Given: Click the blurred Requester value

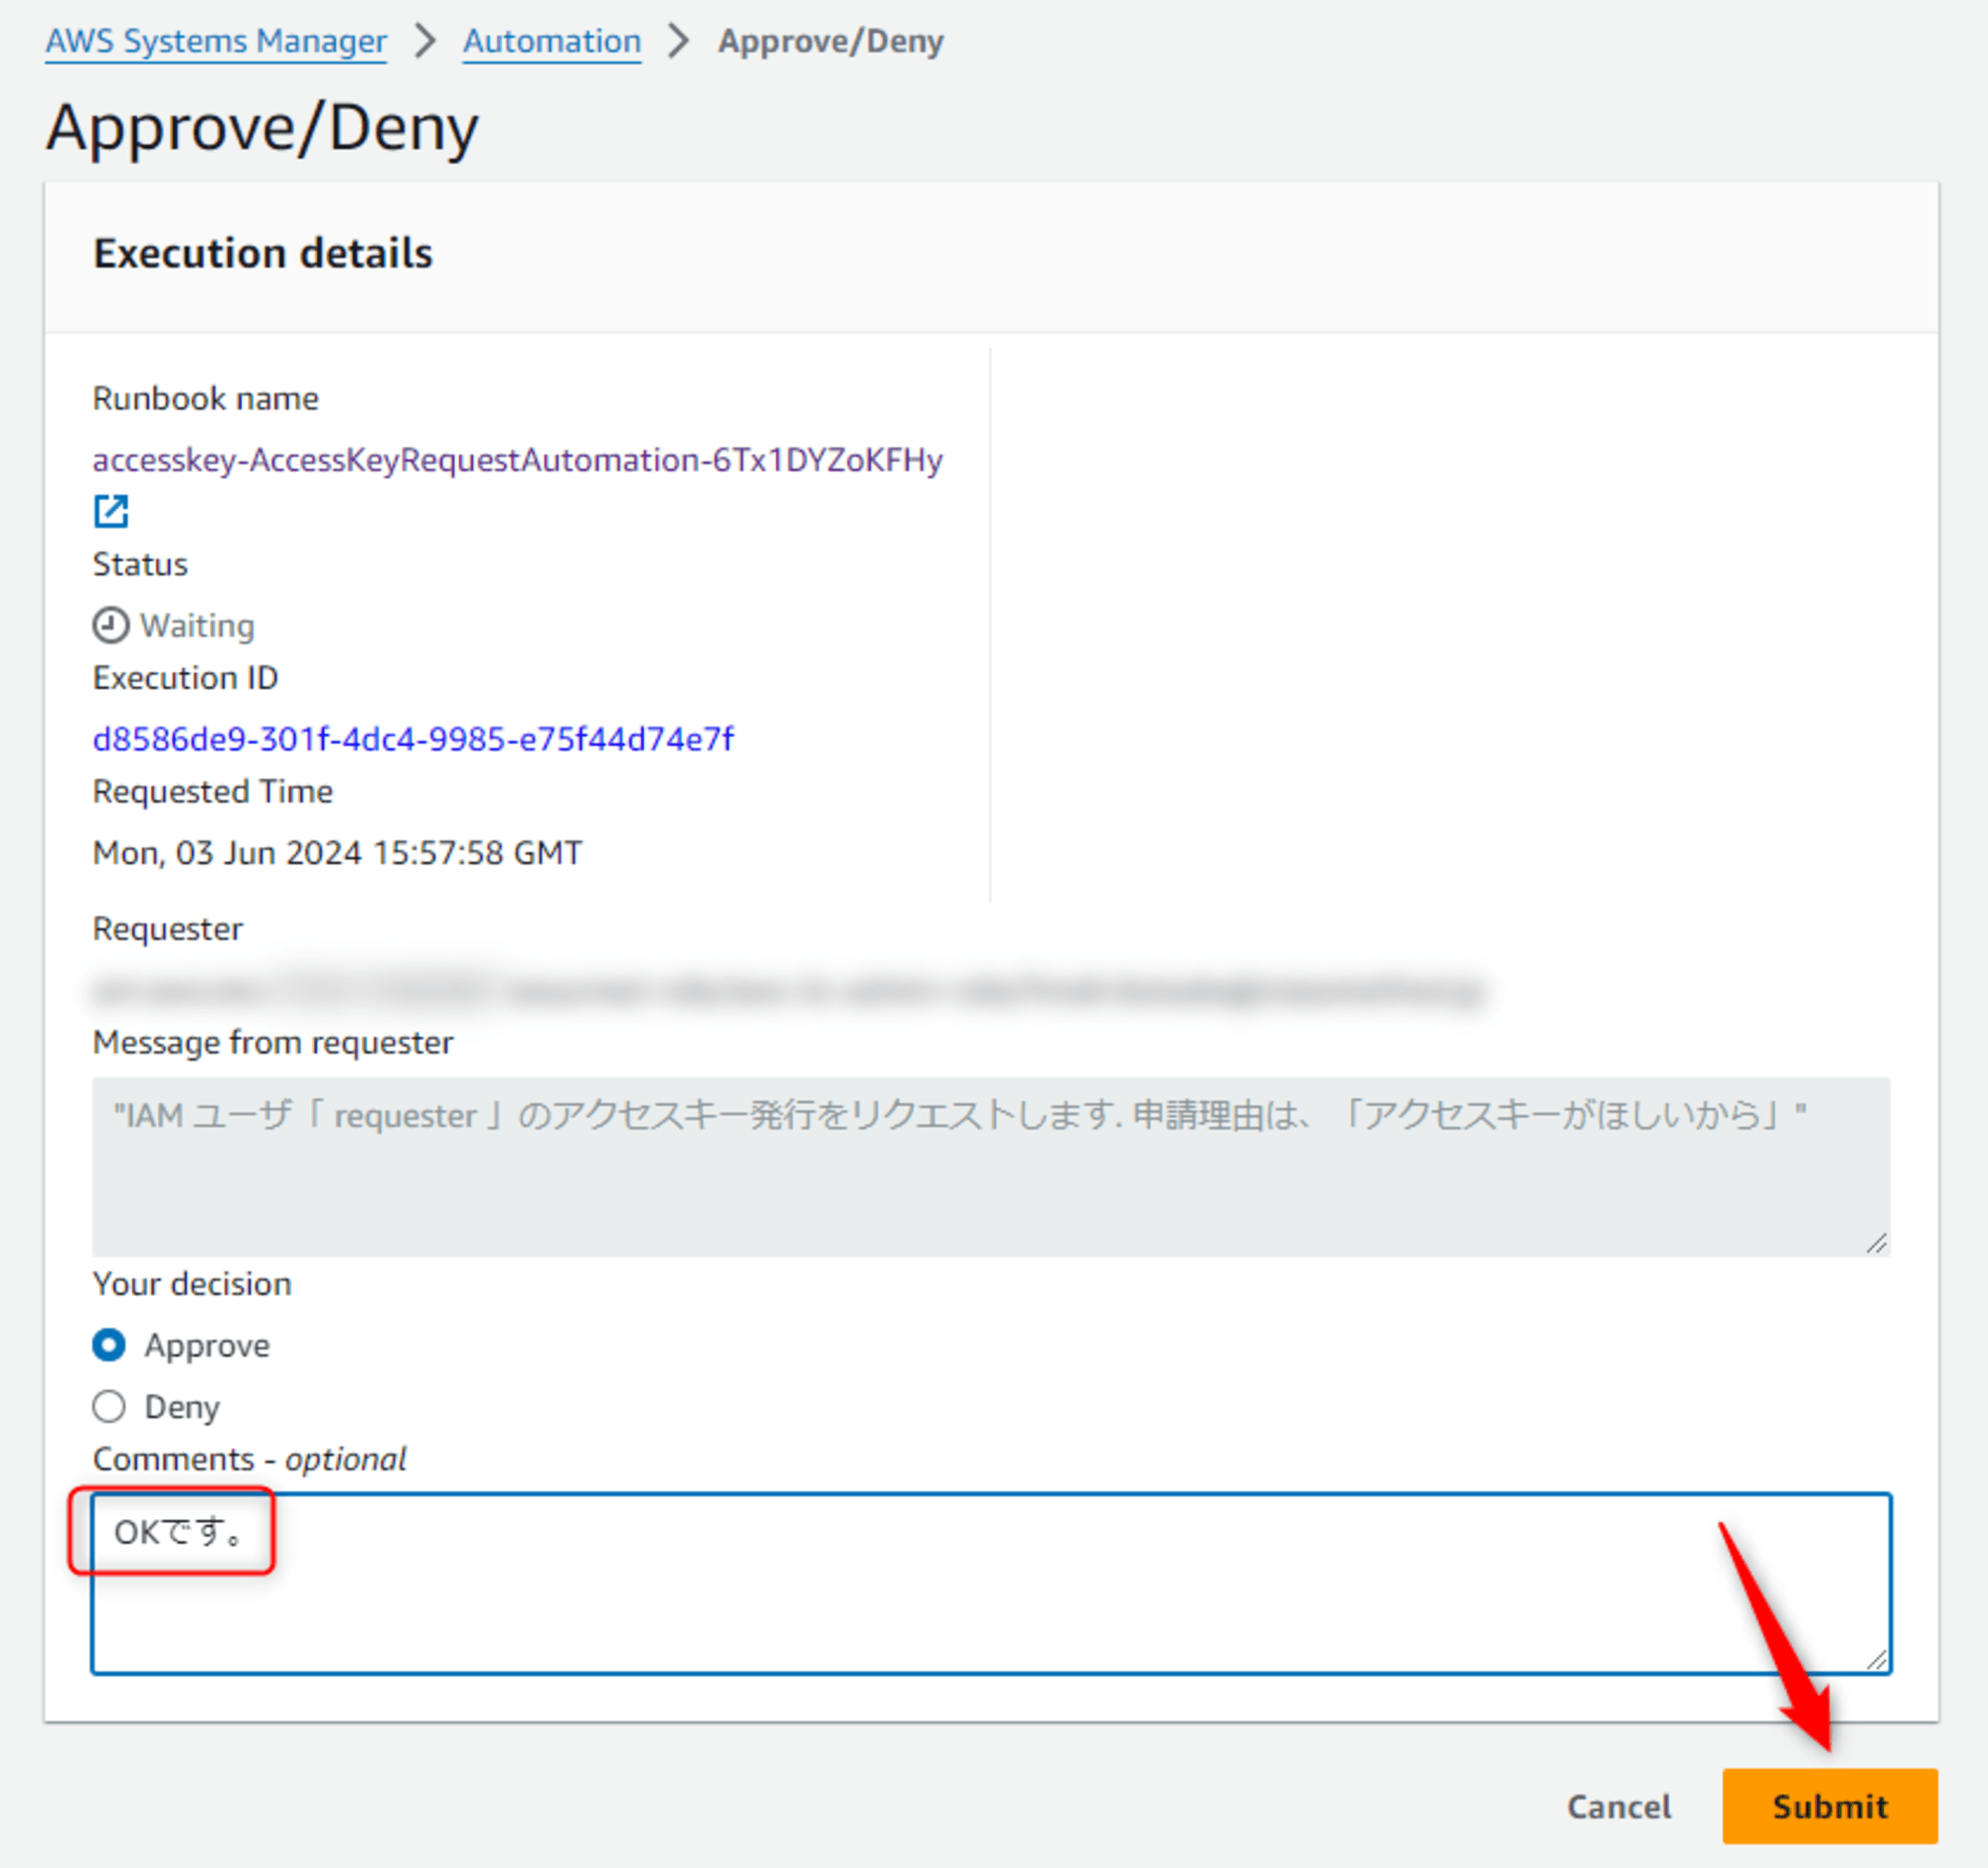Looking at the screenshot, I should point(789,990).
